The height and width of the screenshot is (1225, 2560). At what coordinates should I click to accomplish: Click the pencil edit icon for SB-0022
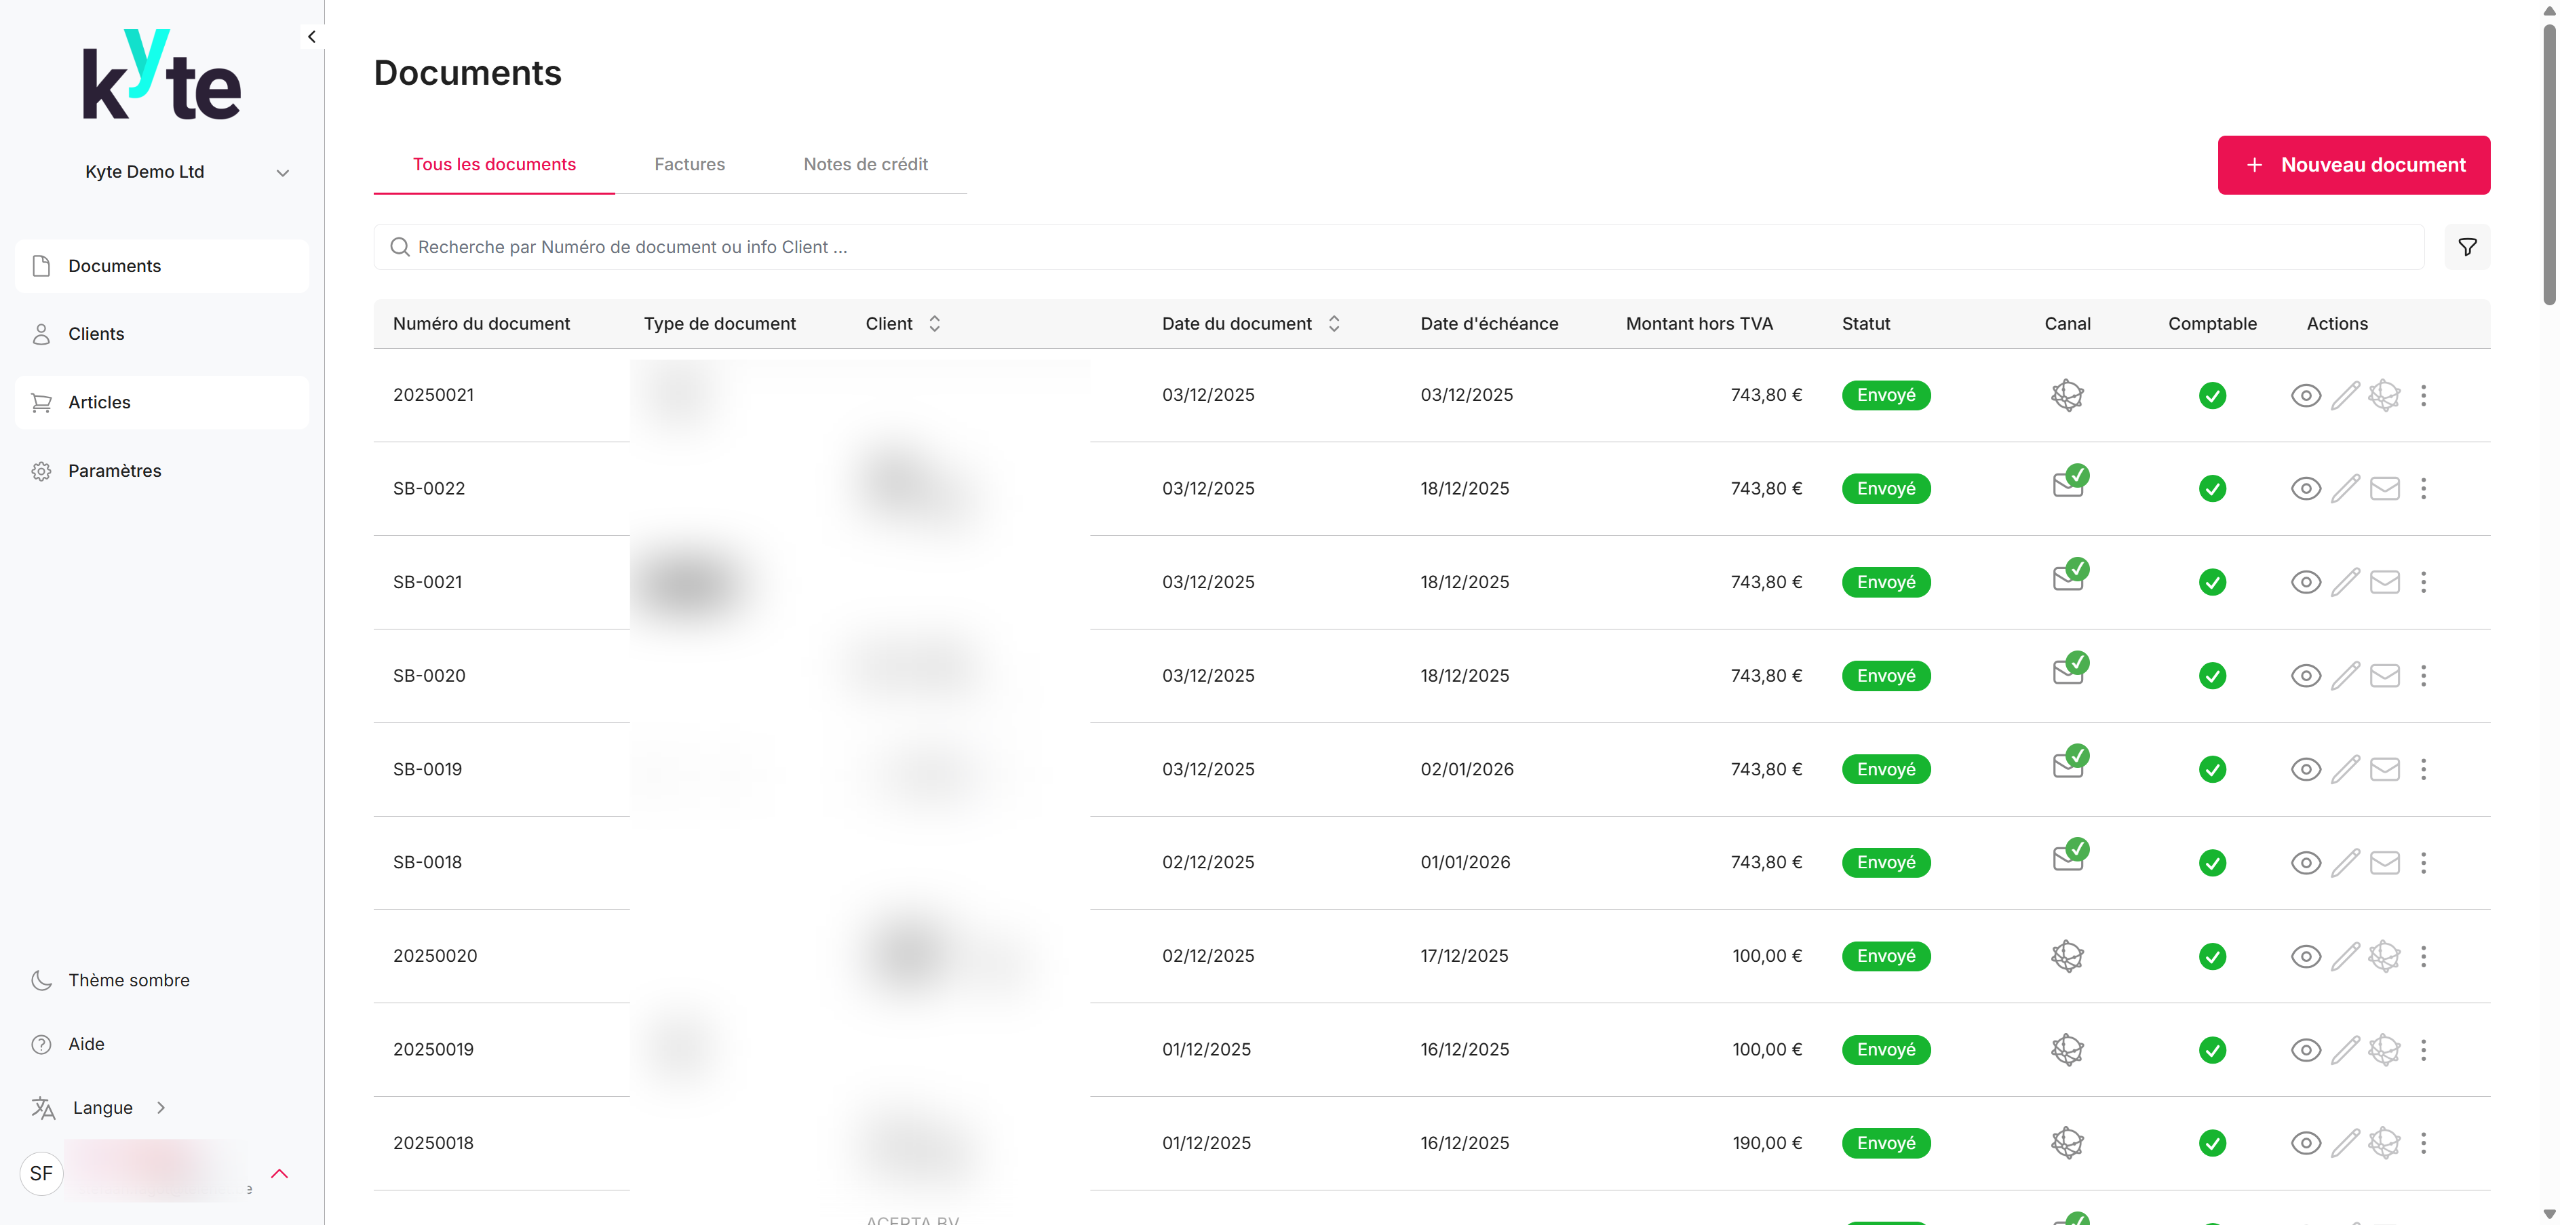[x=2345, y=489]
